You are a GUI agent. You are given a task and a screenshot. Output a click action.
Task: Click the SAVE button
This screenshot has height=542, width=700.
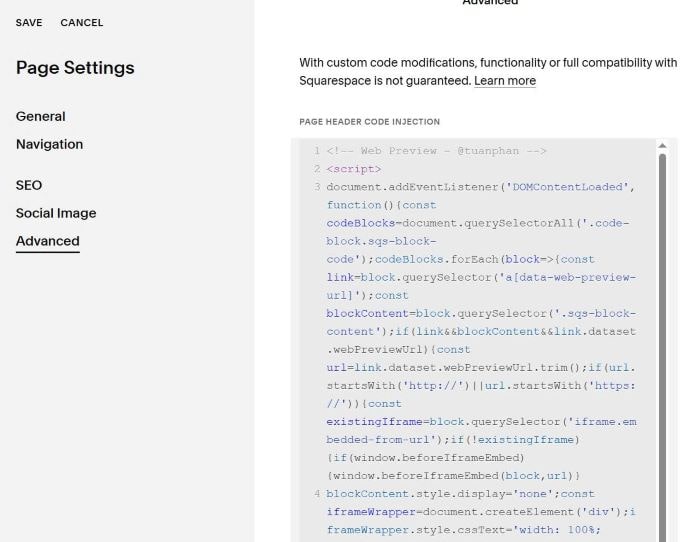[29, 23]
